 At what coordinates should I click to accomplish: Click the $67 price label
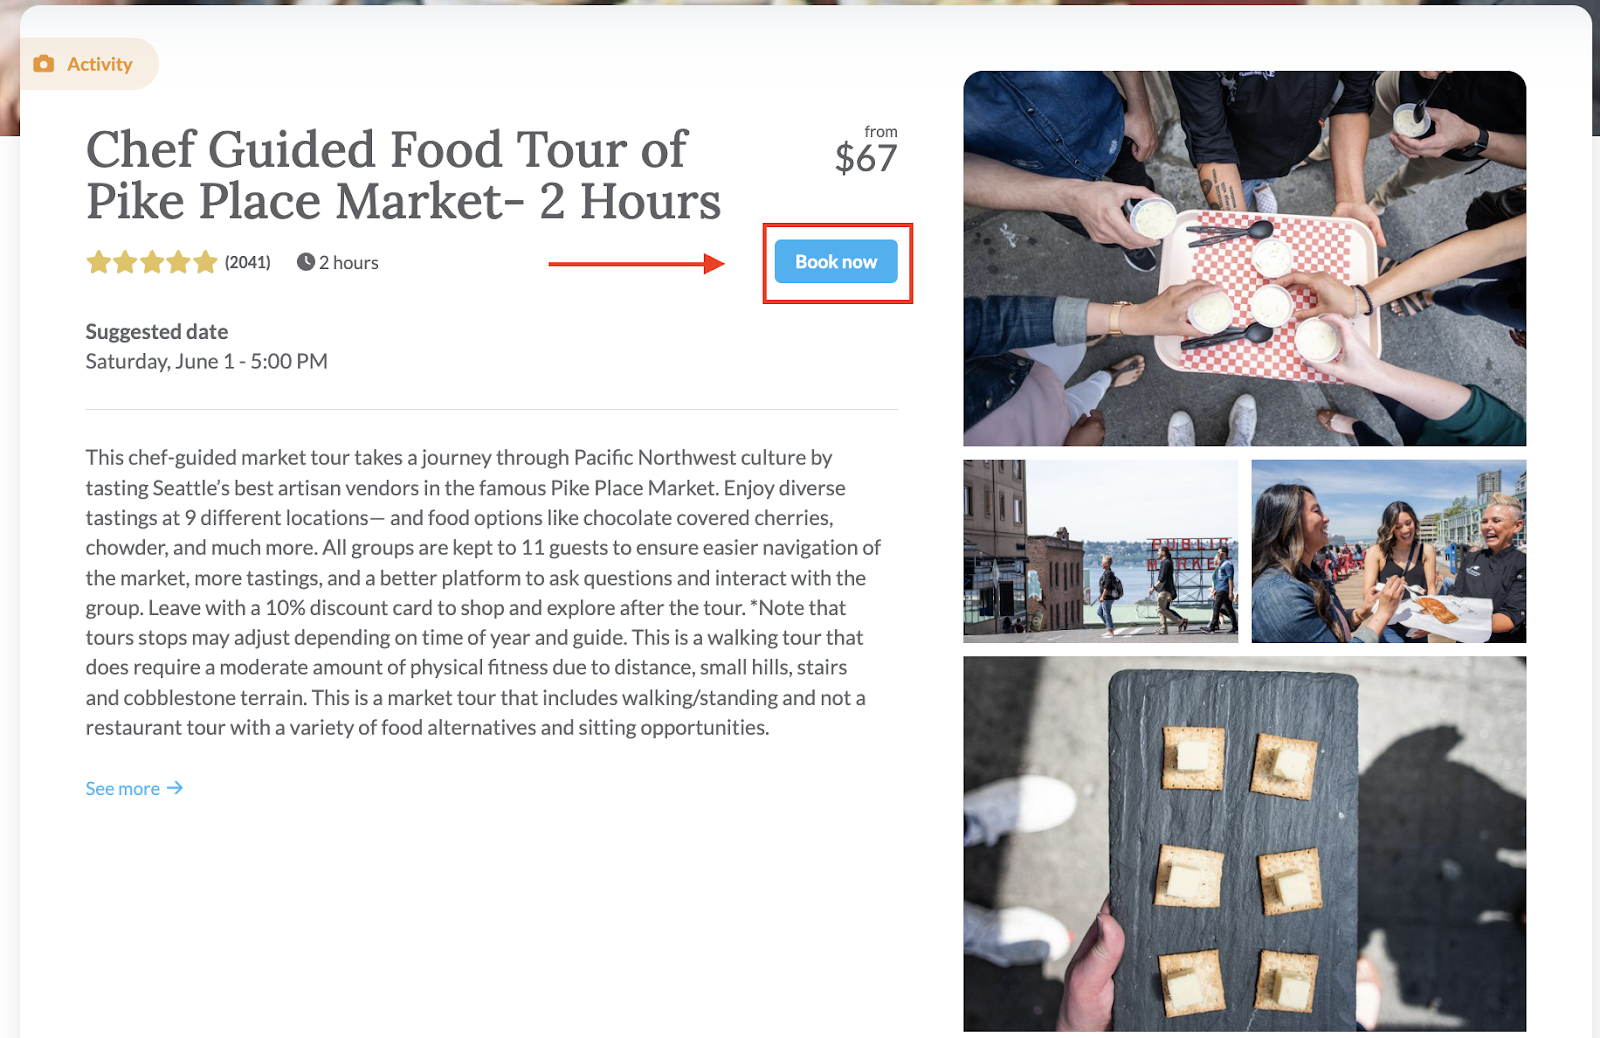[866, 158]
